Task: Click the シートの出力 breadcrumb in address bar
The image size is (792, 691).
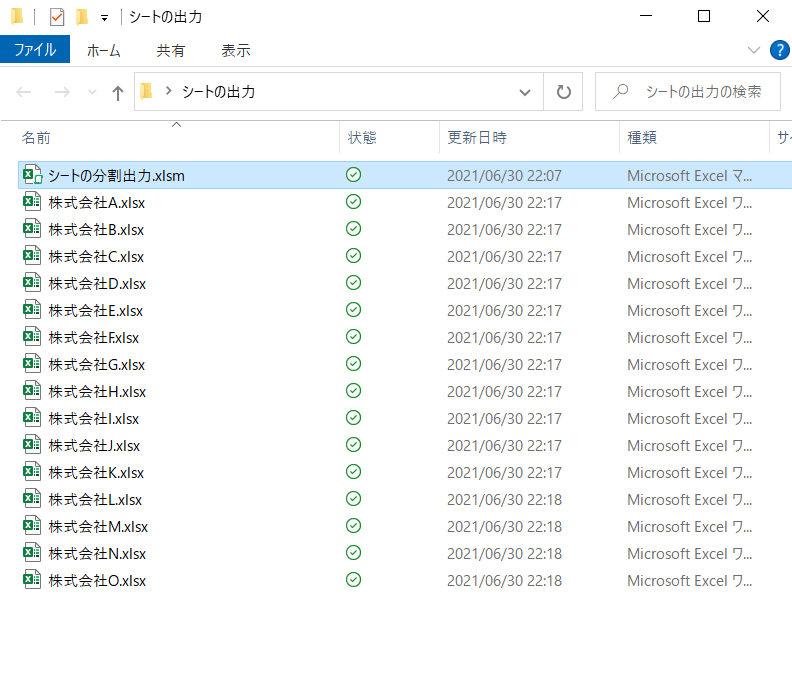Action: point(218,92)
